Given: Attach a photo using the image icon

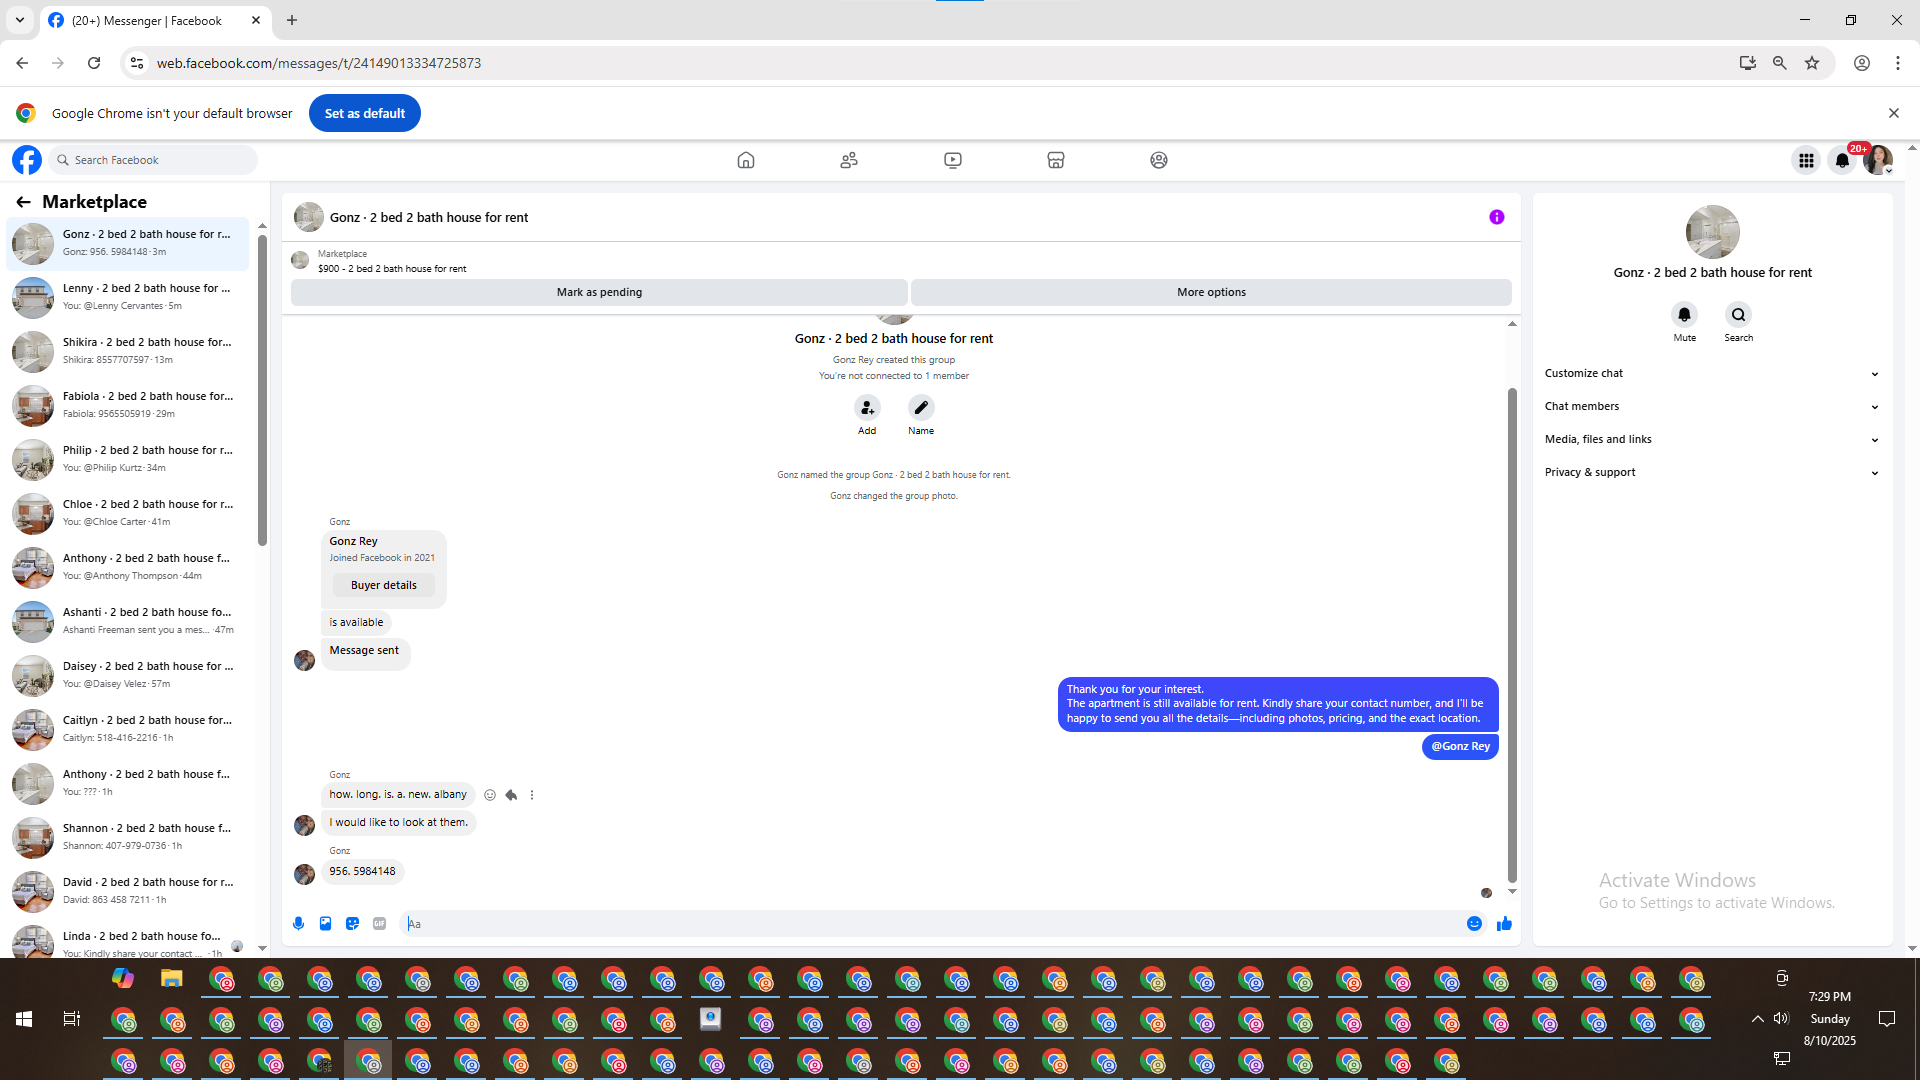Looking at the screenshot, I should [325, 924].
